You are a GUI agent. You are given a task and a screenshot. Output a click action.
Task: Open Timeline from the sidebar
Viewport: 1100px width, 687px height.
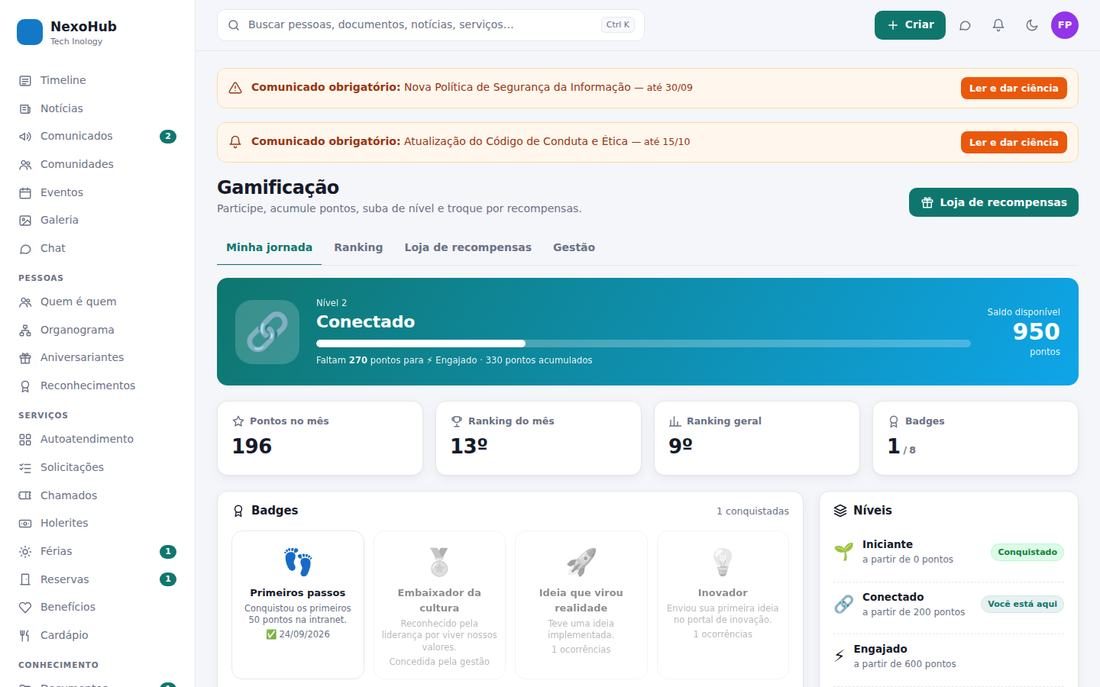pos(97,80)
